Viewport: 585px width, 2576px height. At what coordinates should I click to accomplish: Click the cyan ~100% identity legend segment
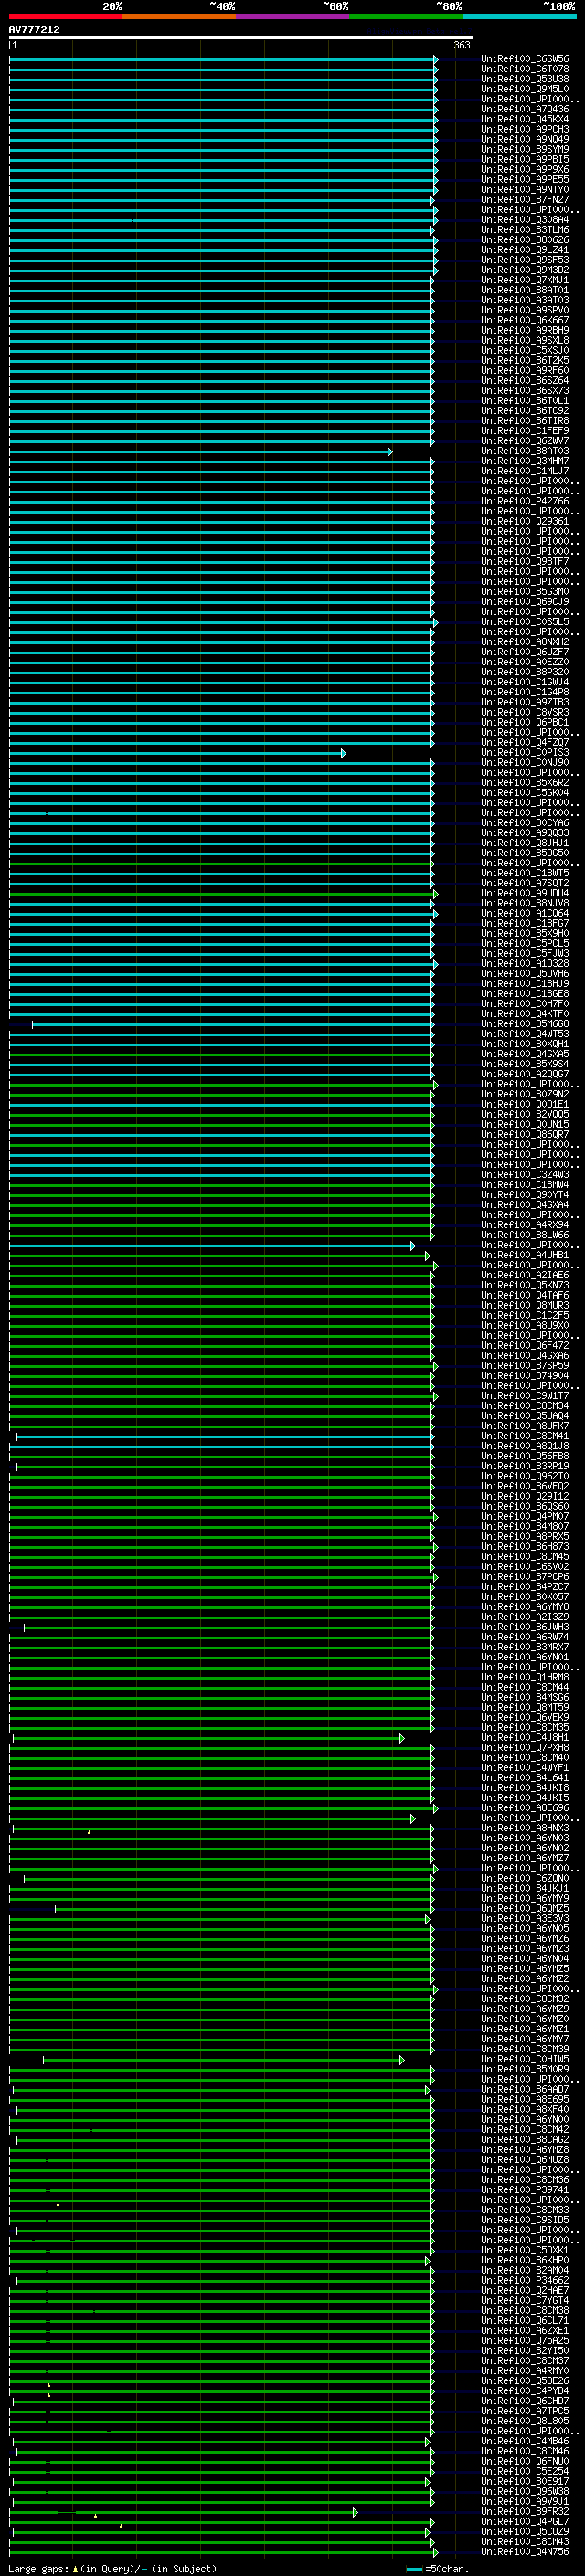coord(519,17)
